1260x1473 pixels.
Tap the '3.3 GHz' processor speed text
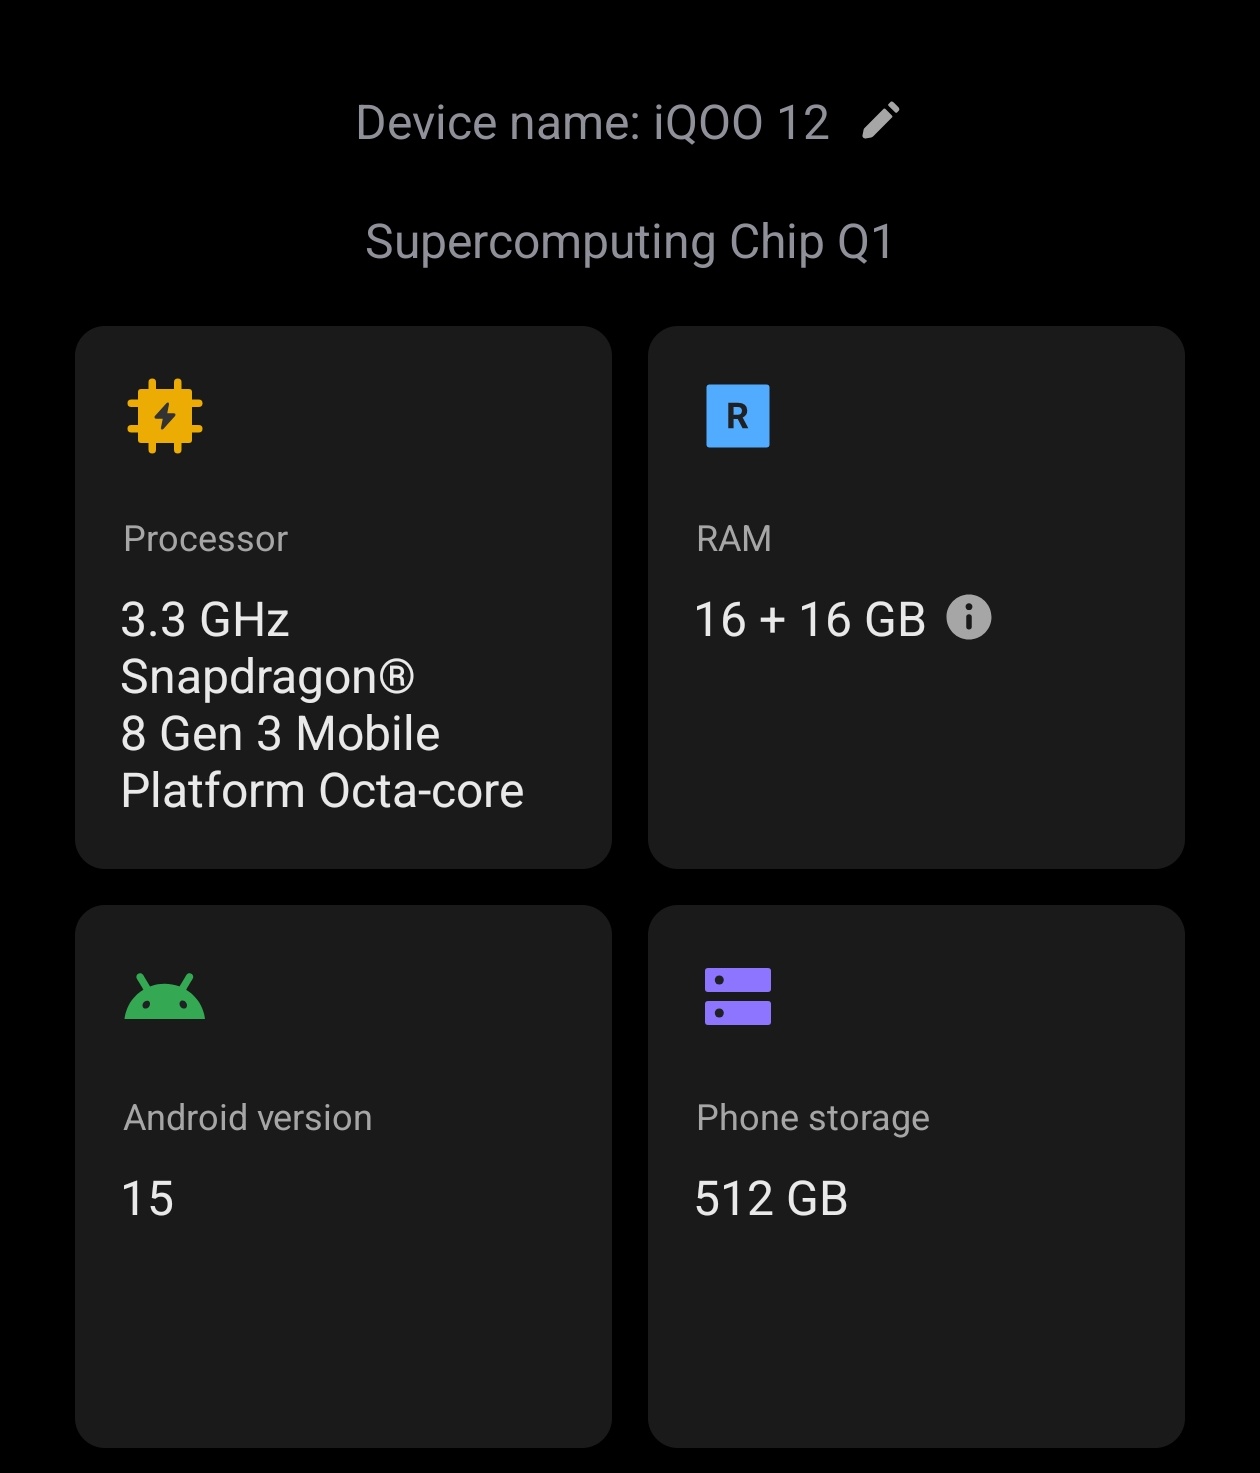205,620
